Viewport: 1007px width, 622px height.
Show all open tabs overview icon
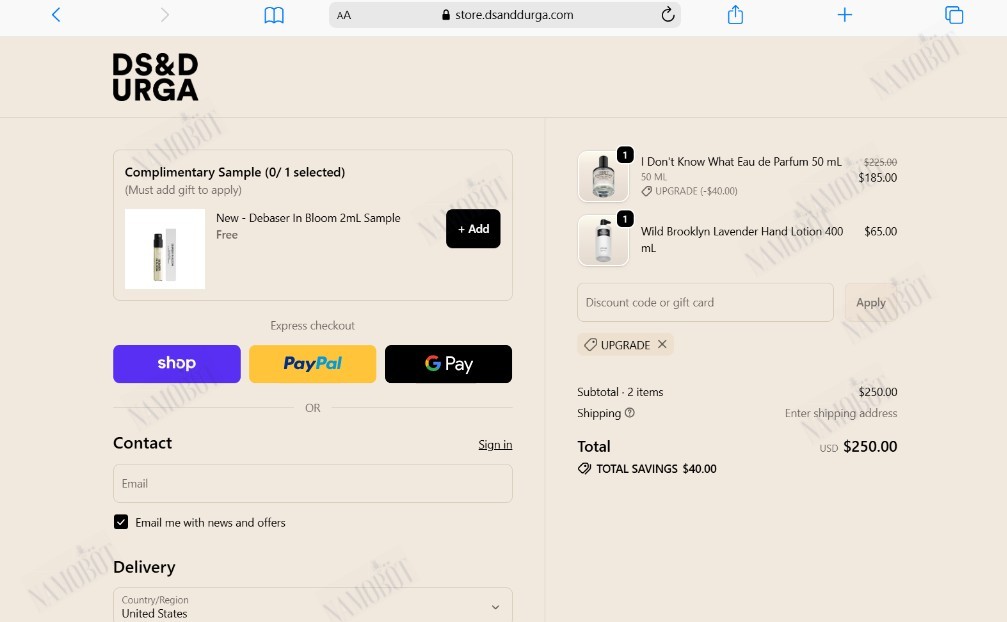[x=954, y=15]
